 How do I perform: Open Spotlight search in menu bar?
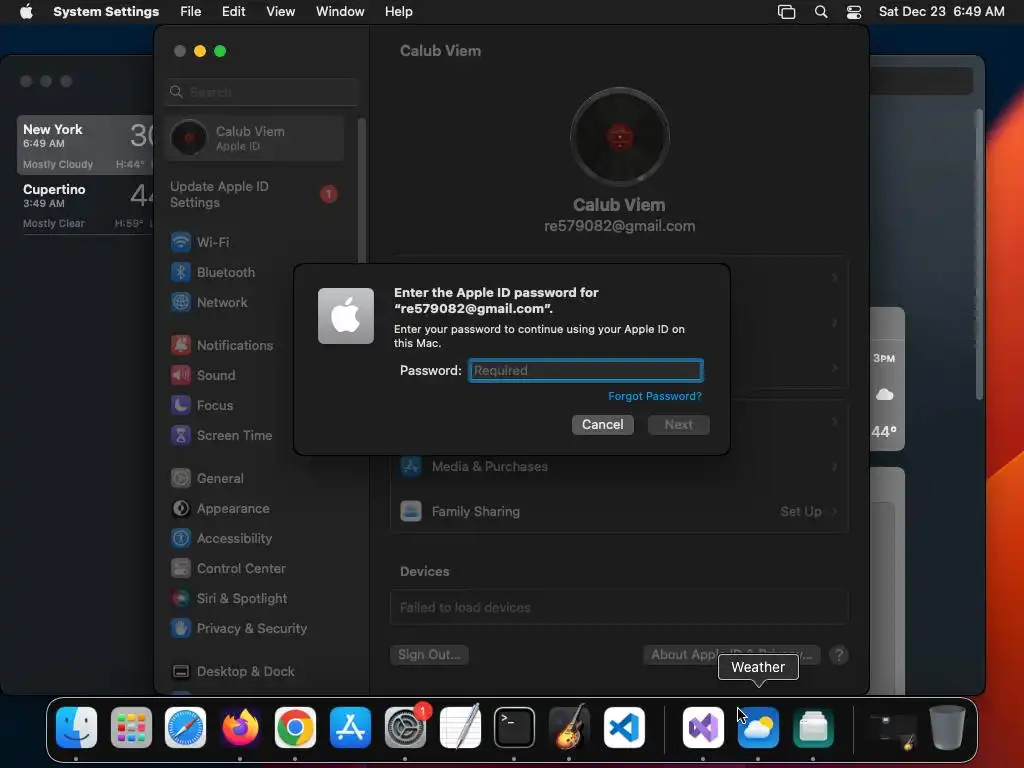click(x=821, y=12)
